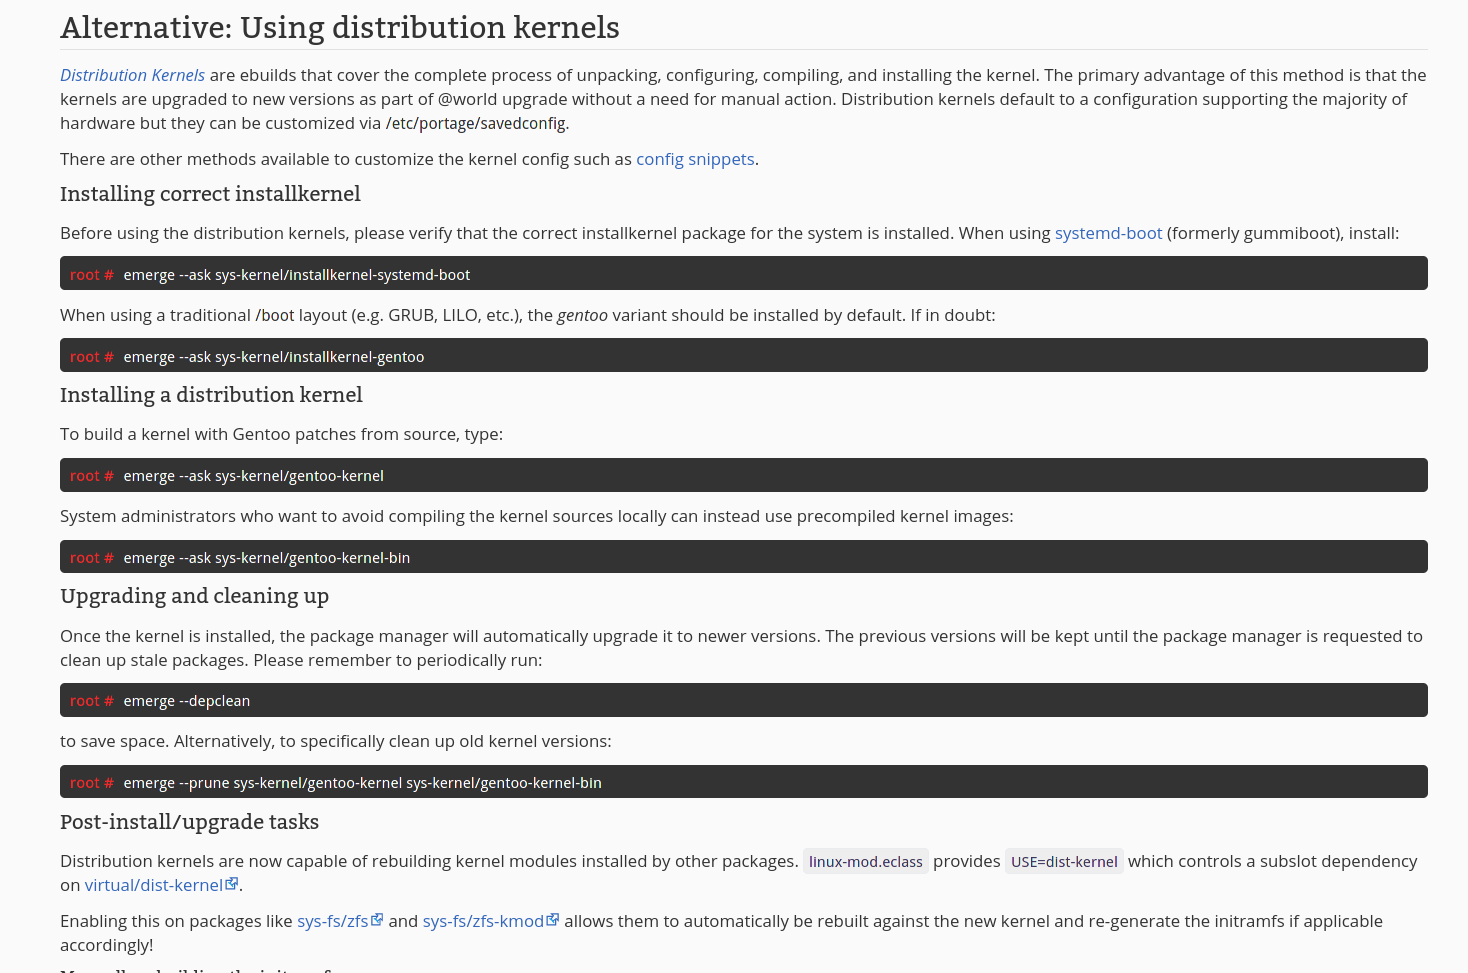Click the emerge --prune command block
Screen dimensions: 1468x973
362,783
